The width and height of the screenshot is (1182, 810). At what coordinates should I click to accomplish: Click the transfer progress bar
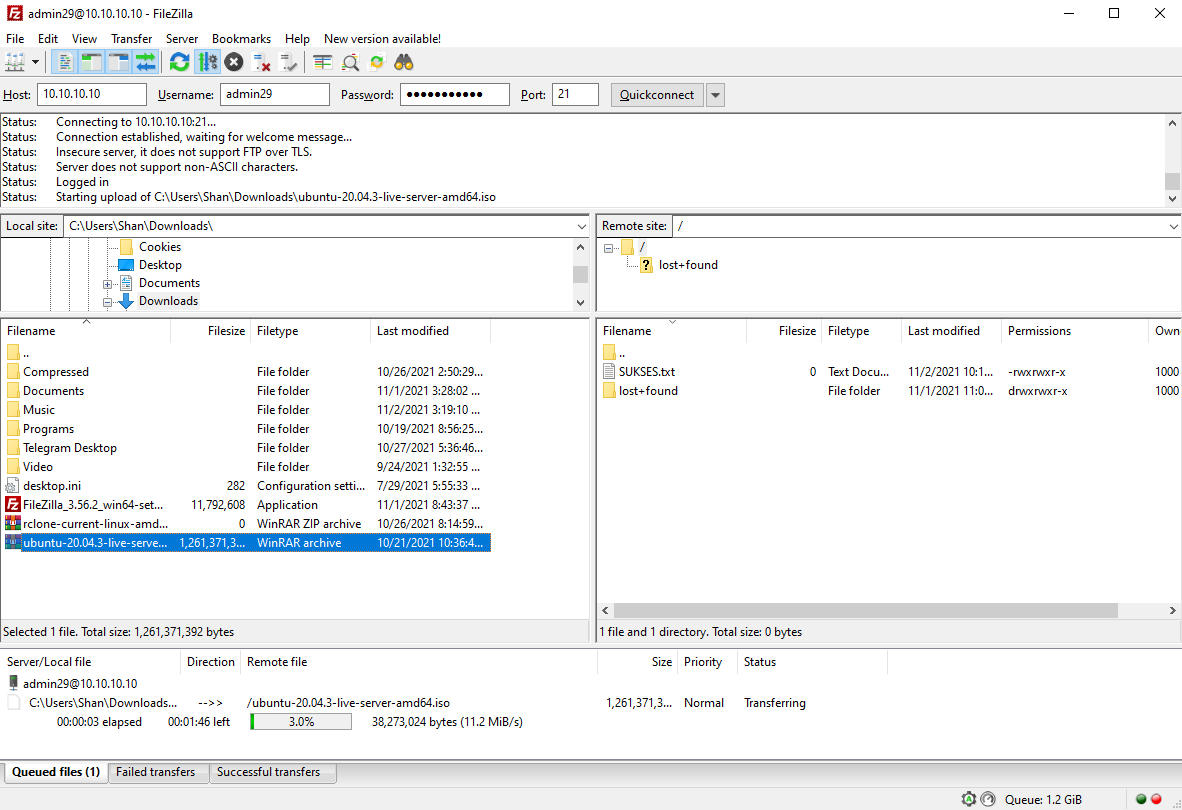[301, 722]
